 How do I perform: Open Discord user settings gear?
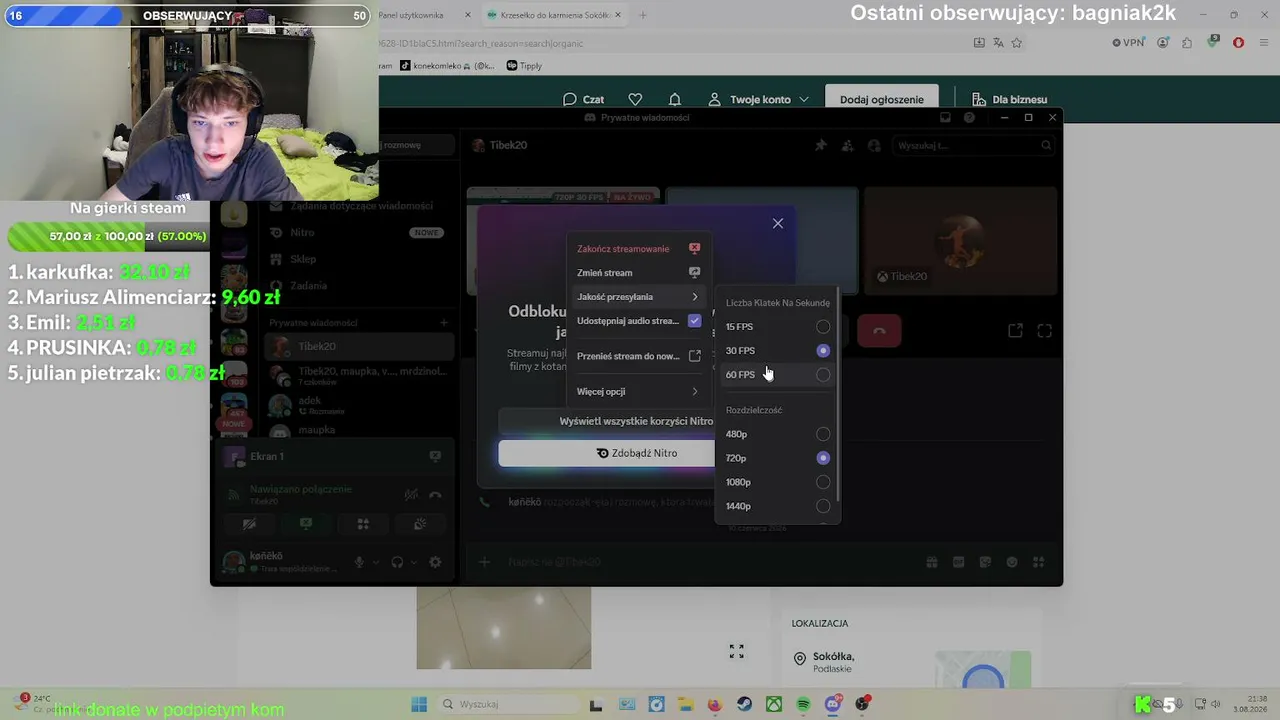tap(435, 562)
